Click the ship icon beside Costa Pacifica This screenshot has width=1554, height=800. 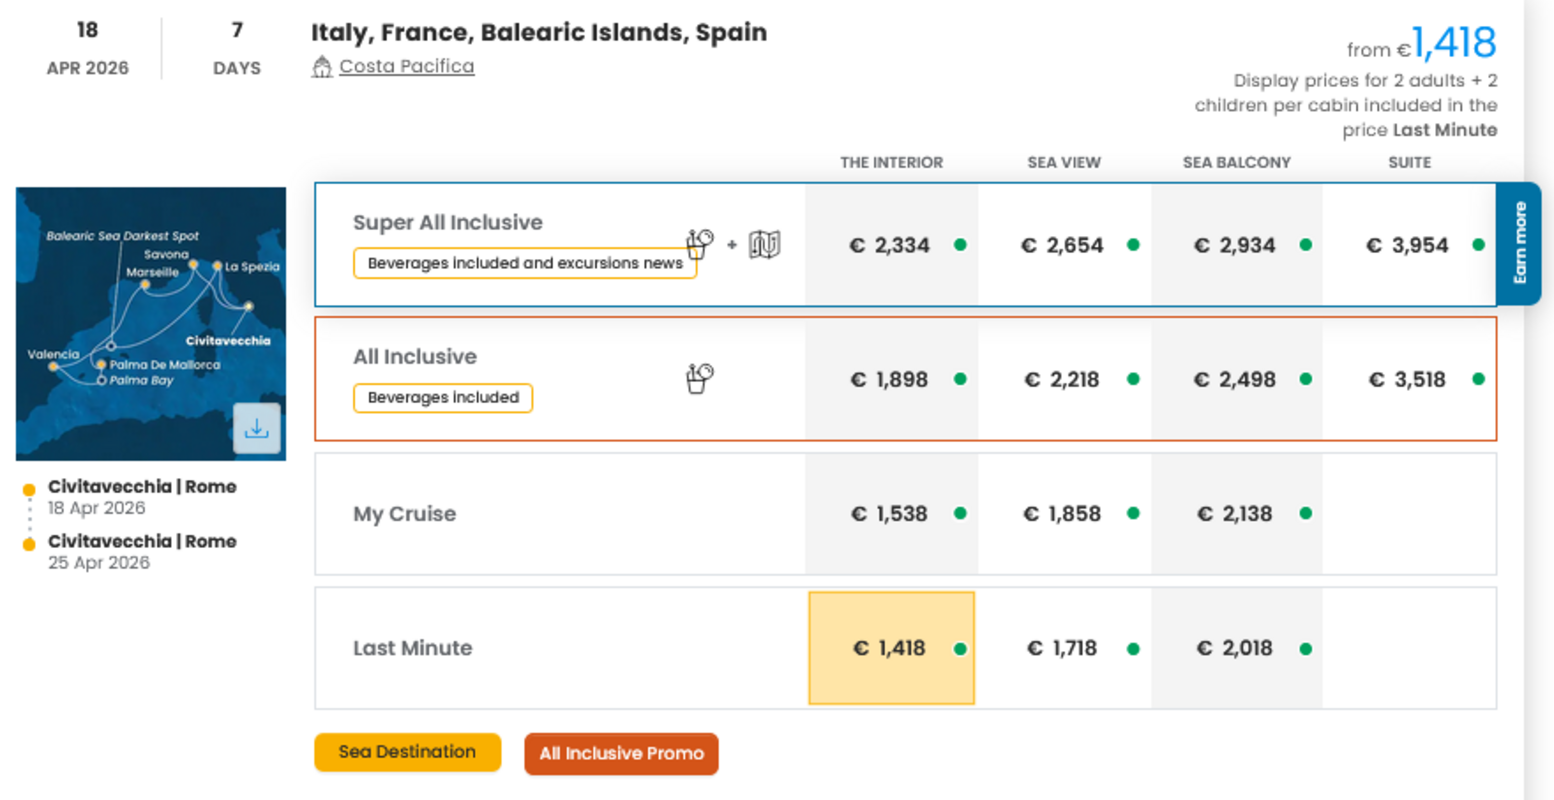tap(322, 67)
